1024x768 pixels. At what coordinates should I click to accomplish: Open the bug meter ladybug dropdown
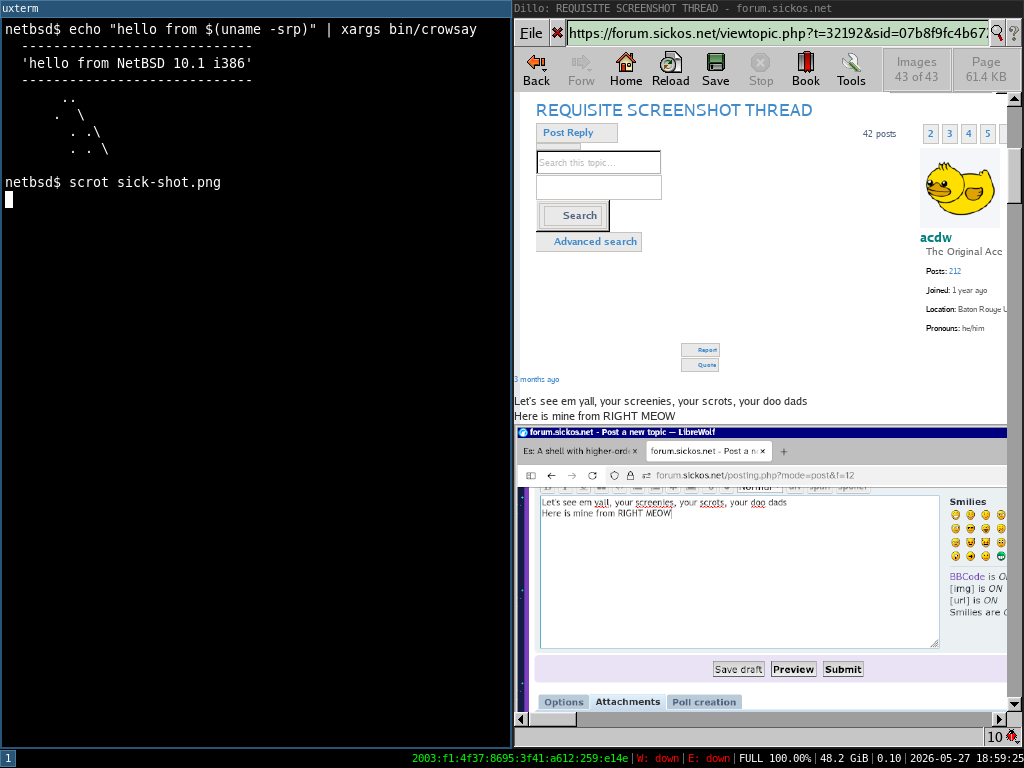click(x=1002, y=737)
